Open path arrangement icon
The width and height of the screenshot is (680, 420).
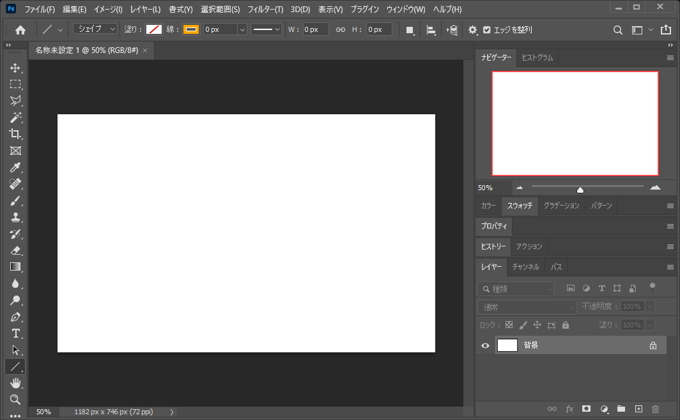tap(451, 30)
